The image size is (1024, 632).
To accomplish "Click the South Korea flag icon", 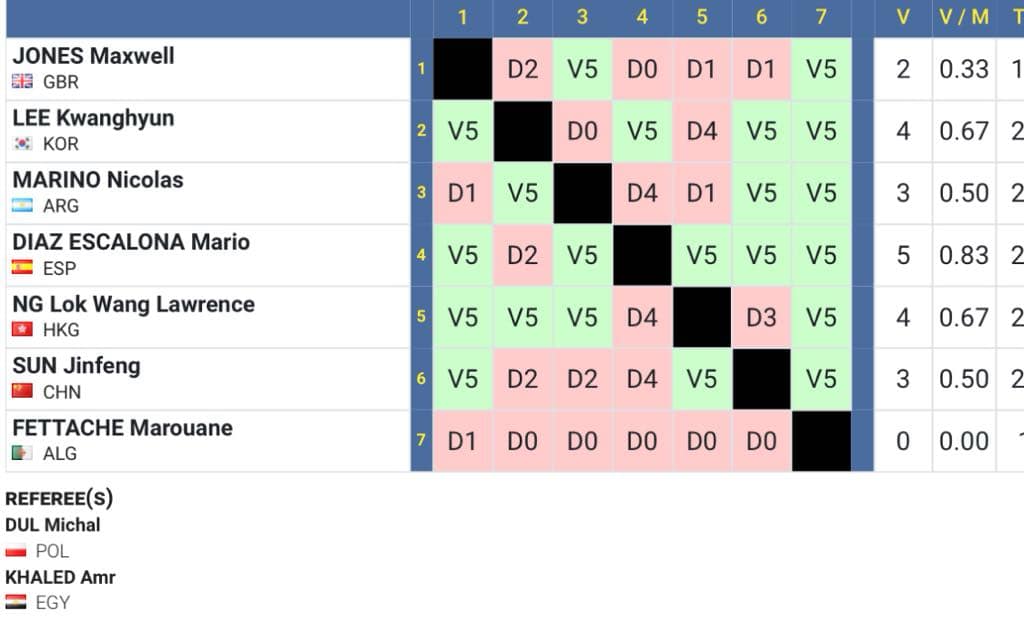I will click(x=22, y=144).
